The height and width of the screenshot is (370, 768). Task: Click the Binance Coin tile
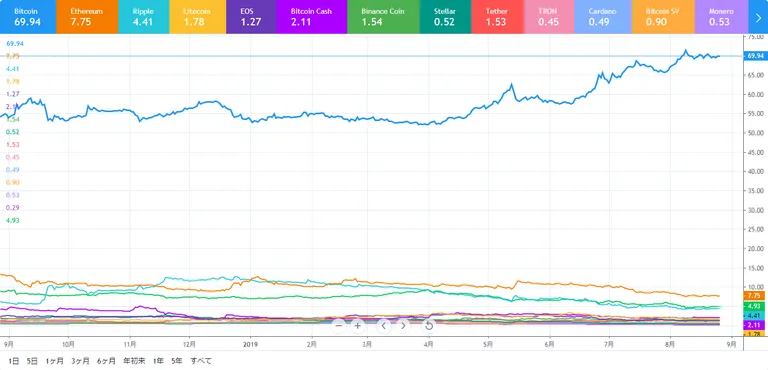(x=382, y=17)
